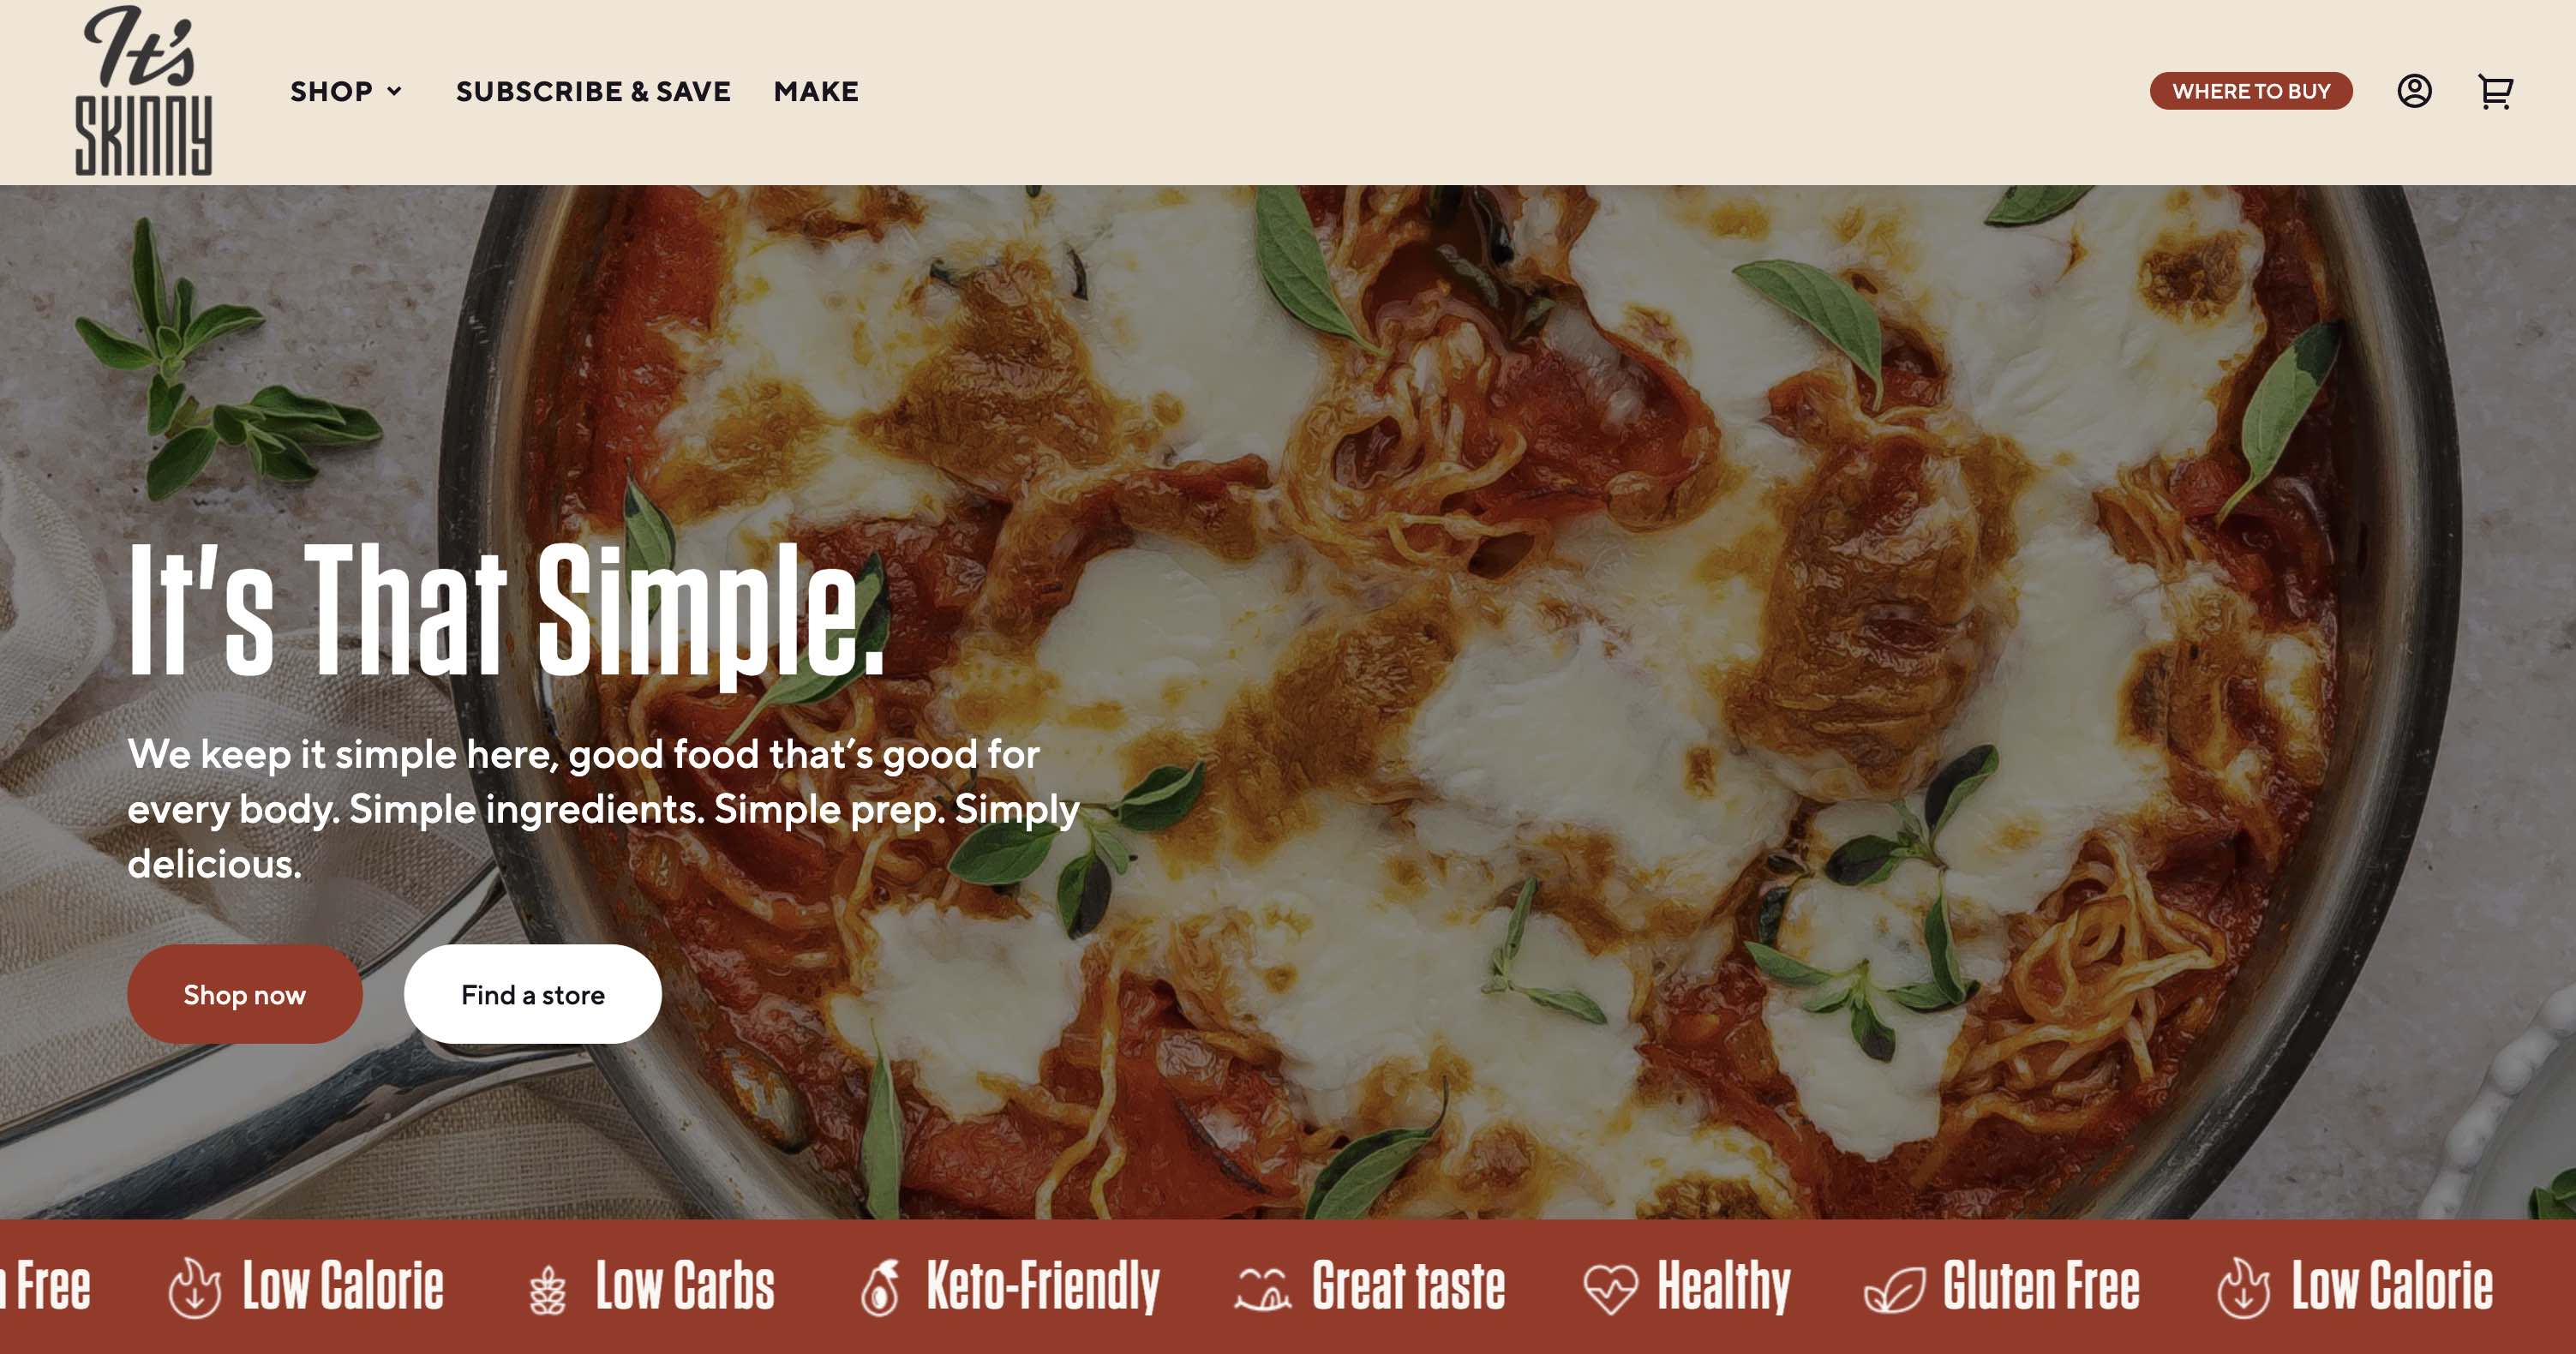The width and height of the screenshot is (2576, 1354).
Task: Open the MAKE menu item
Action: (816, 91)
